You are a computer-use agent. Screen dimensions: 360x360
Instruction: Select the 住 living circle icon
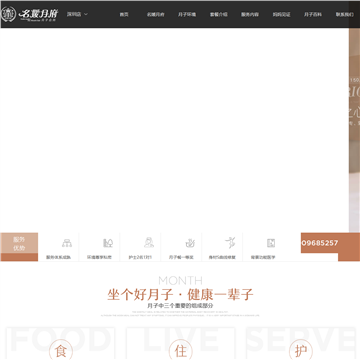pos(181,350)
